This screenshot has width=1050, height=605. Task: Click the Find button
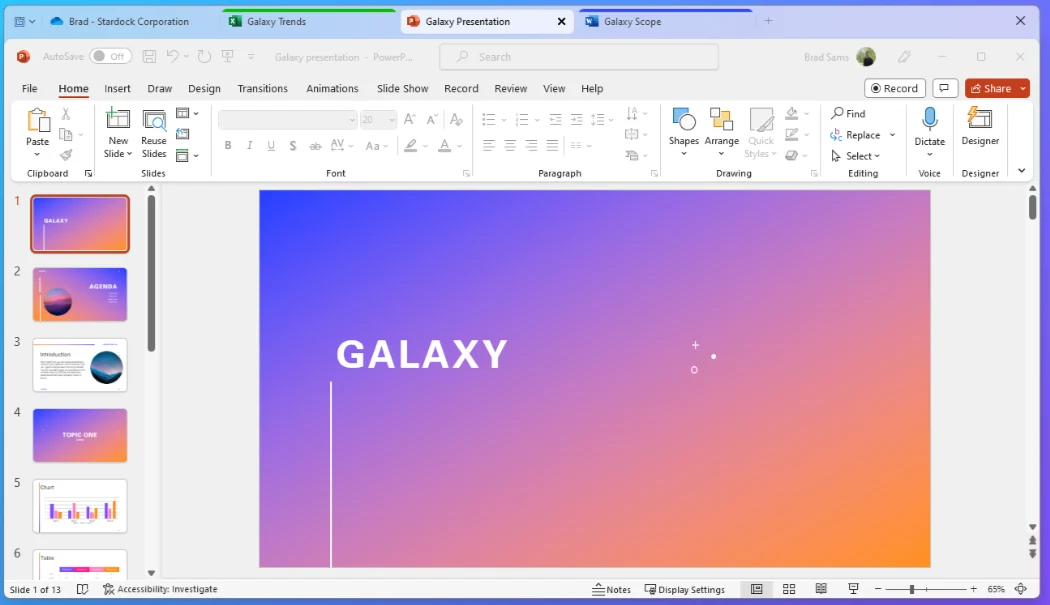click(x=848, y=113)
